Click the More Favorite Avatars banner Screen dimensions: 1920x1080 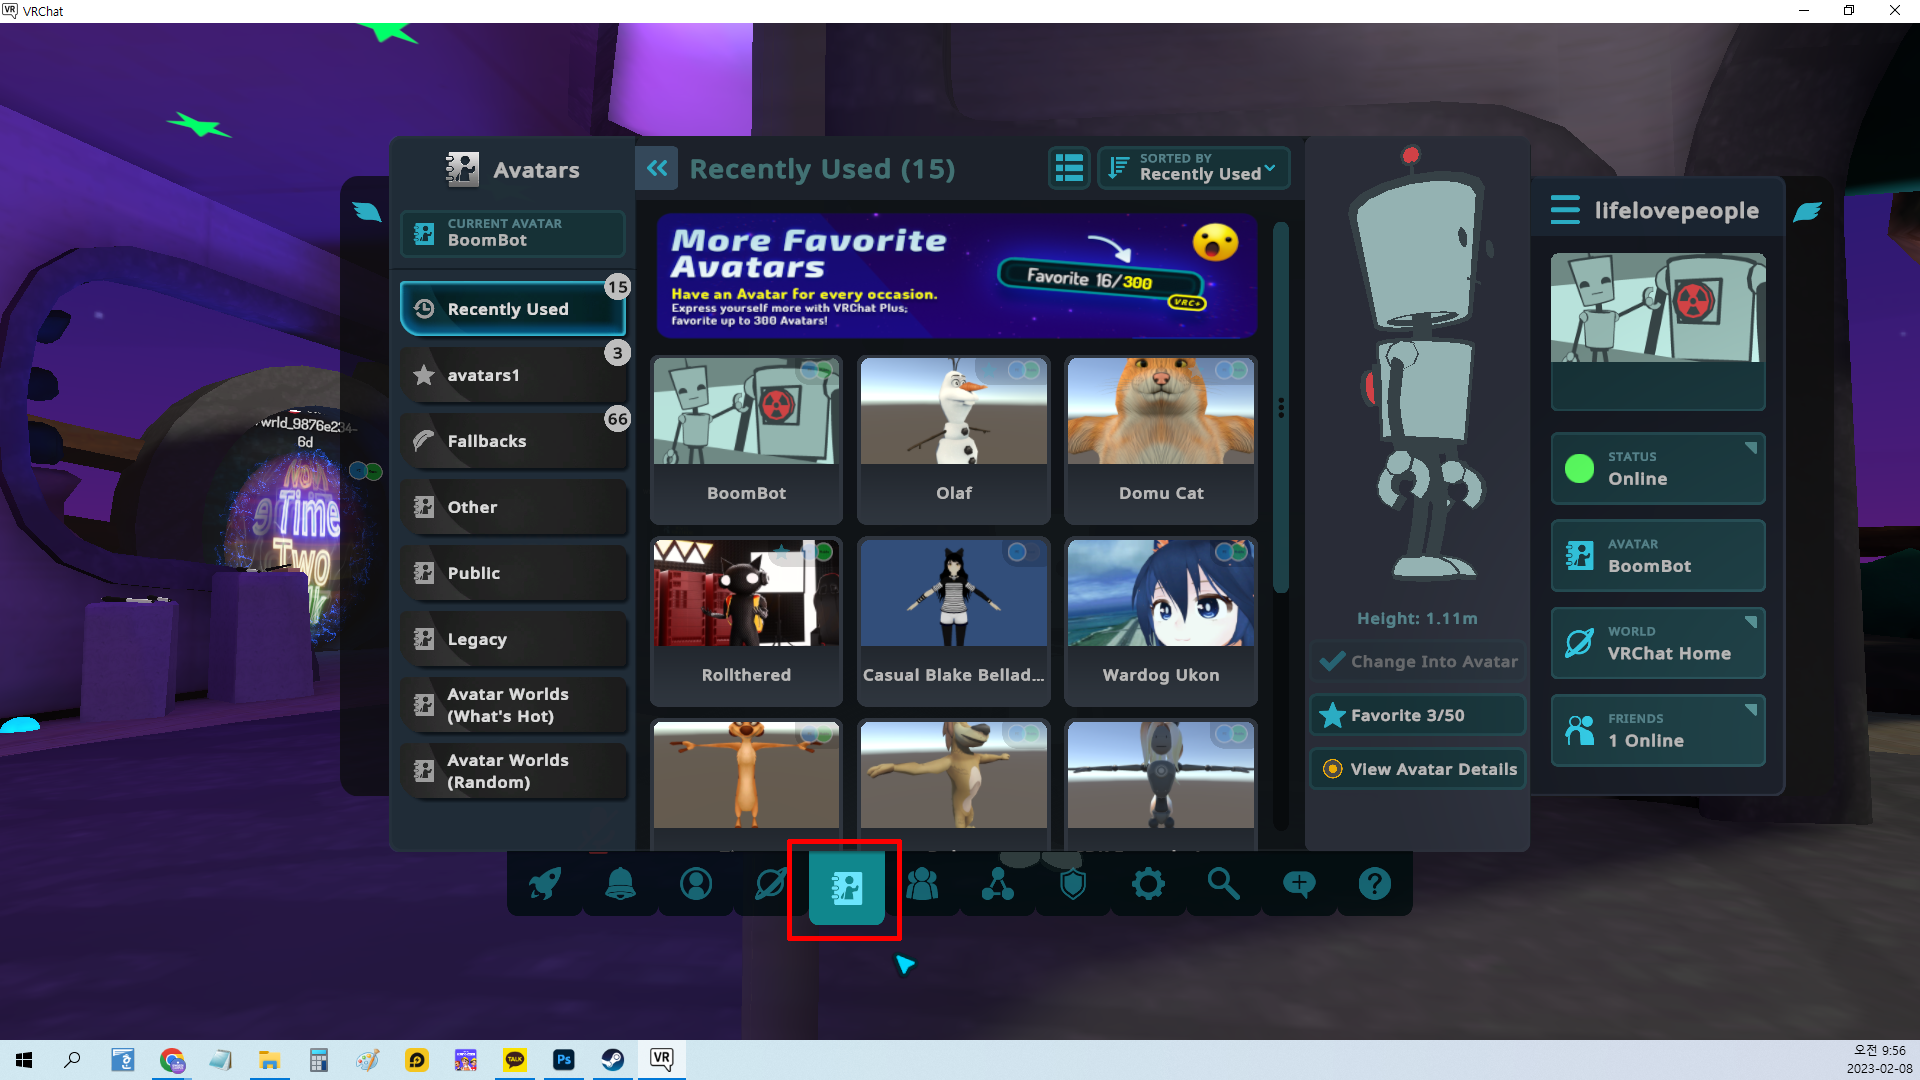pyautogui.click(x=956, y=276)
